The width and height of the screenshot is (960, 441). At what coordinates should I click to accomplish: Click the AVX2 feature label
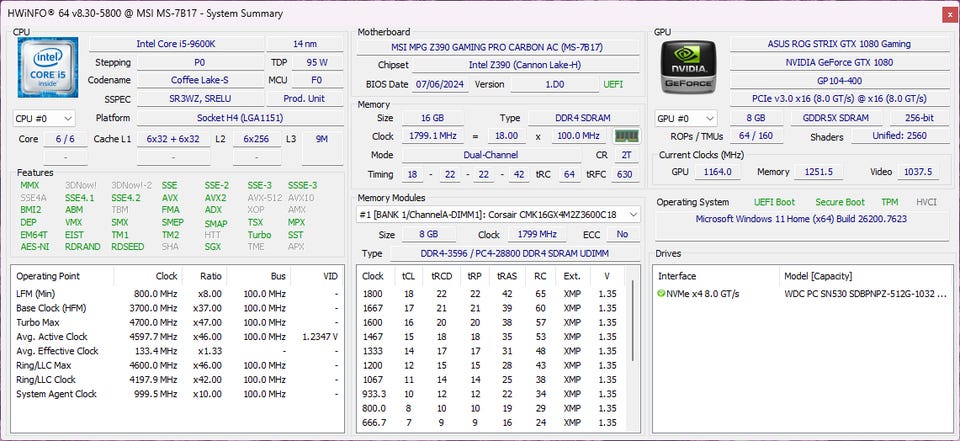pos(215,198)
